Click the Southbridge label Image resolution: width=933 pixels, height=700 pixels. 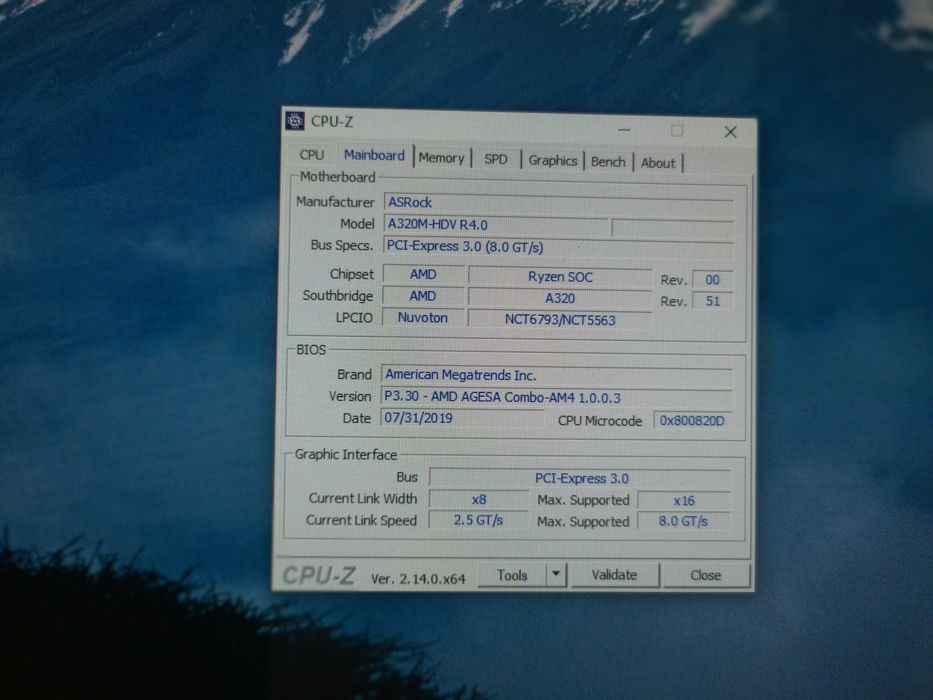point(338,295)
